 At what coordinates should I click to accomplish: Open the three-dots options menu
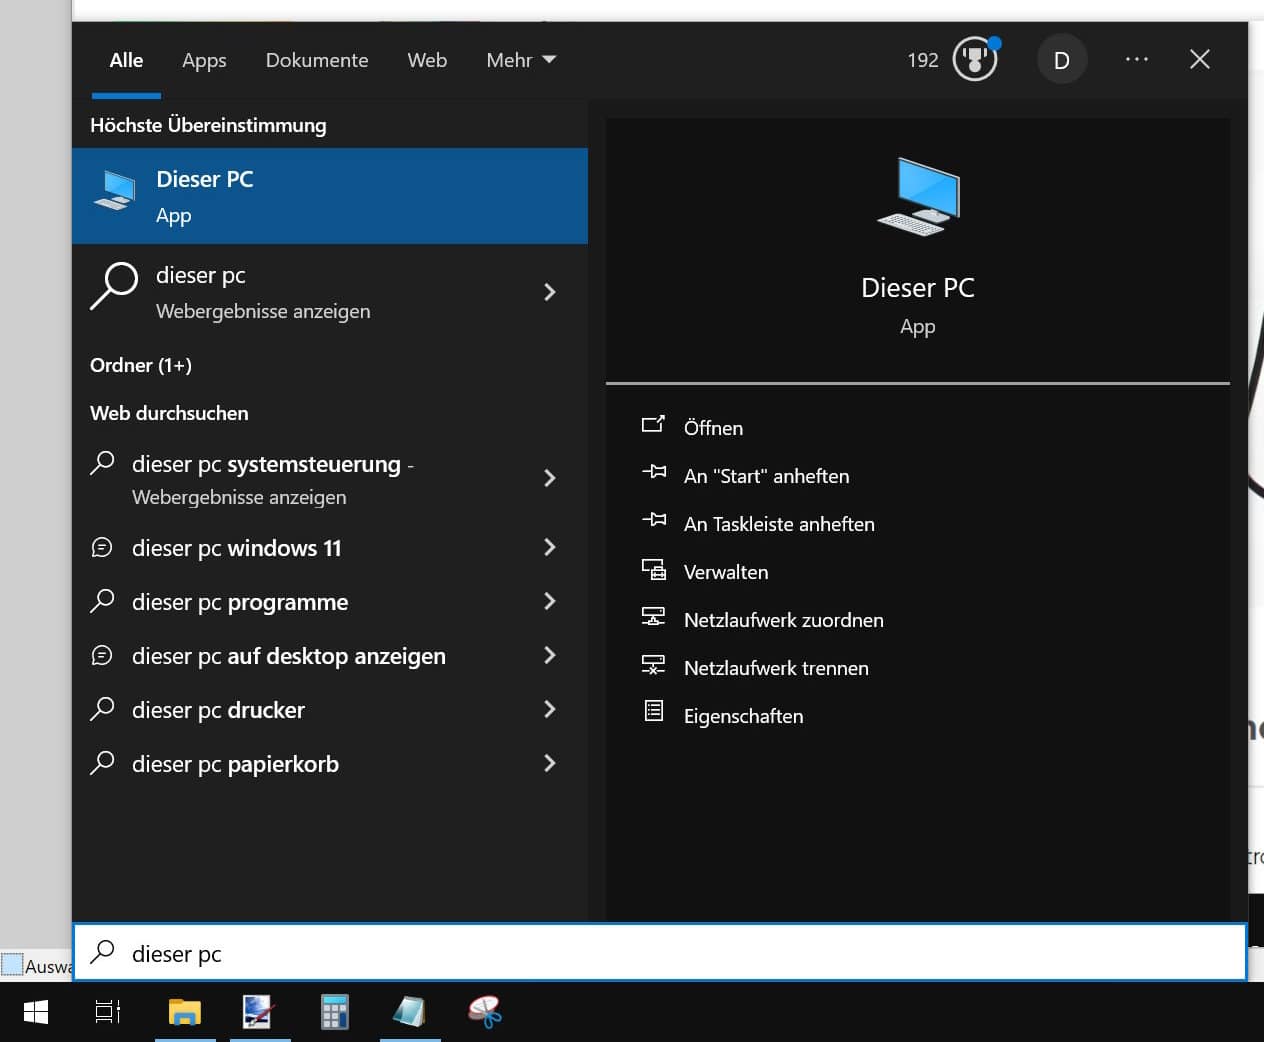pyautogui.click(x=1136, y=59)
